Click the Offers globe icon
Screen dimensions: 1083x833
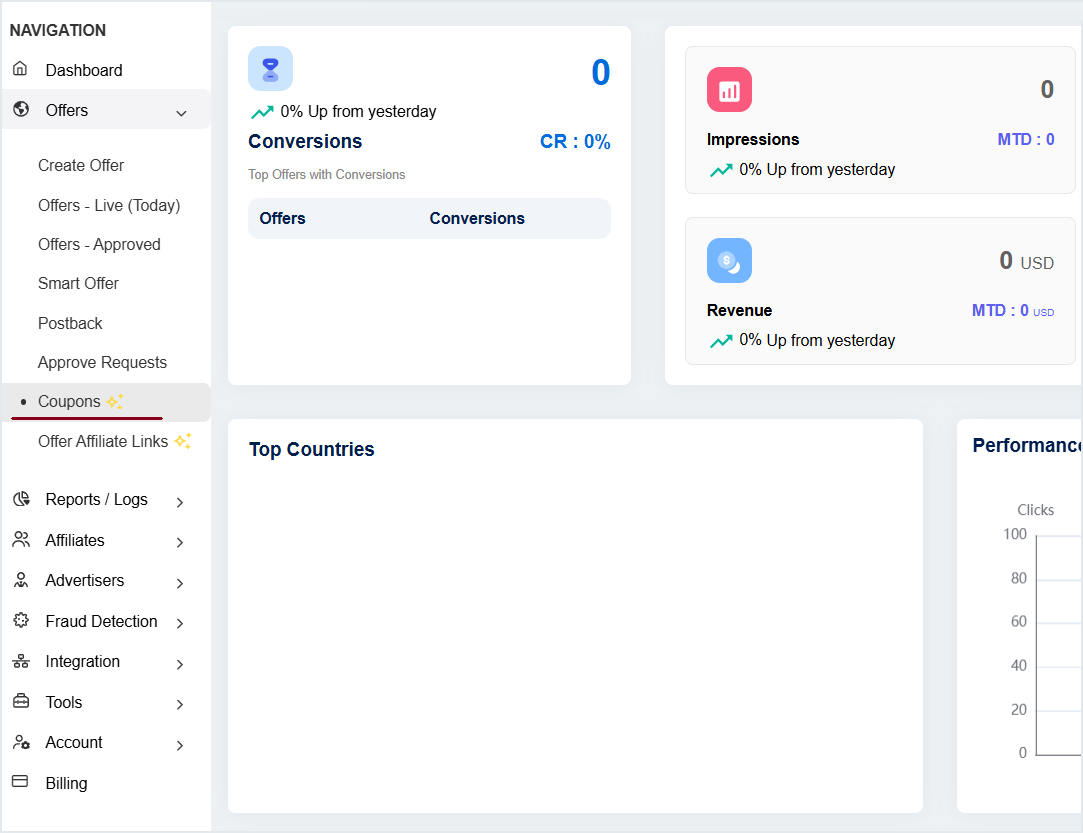20,110
